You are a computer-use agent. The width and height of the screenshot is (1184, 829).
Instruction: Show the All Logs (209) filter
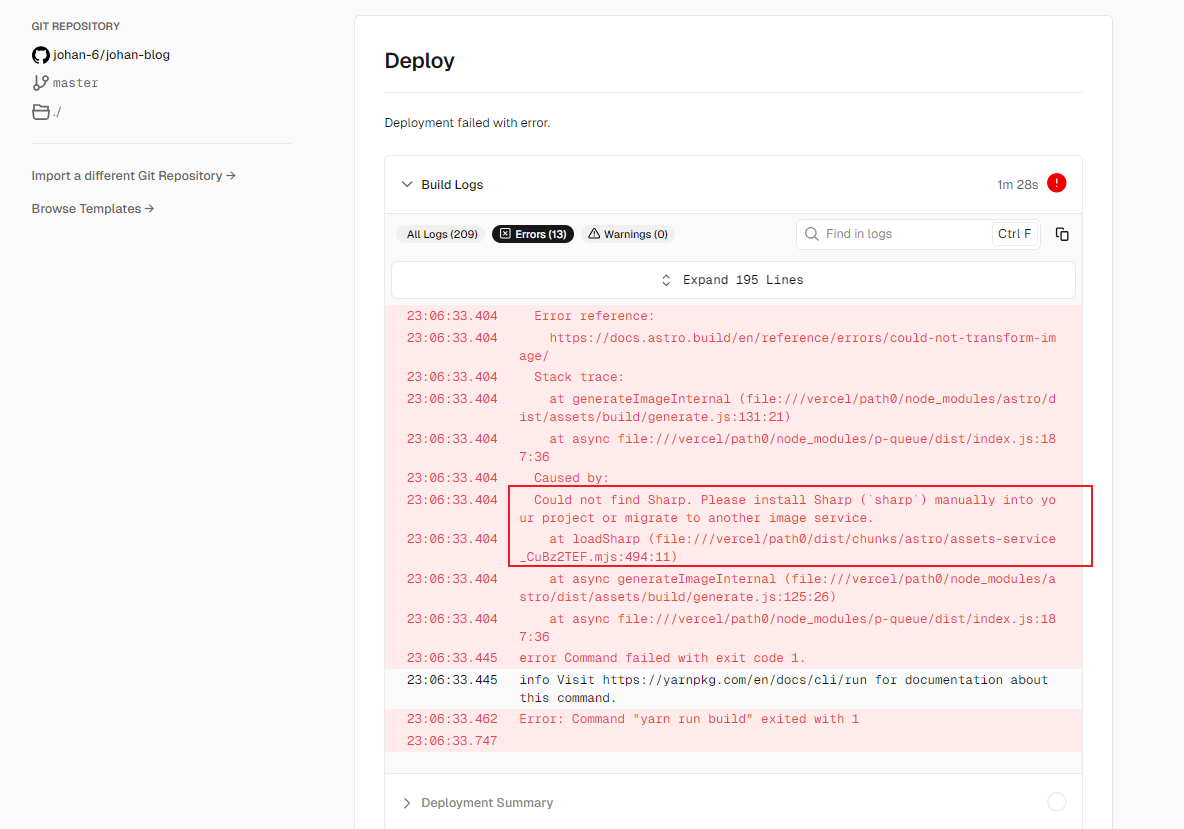pyautogui.click(x=442, y=234)
